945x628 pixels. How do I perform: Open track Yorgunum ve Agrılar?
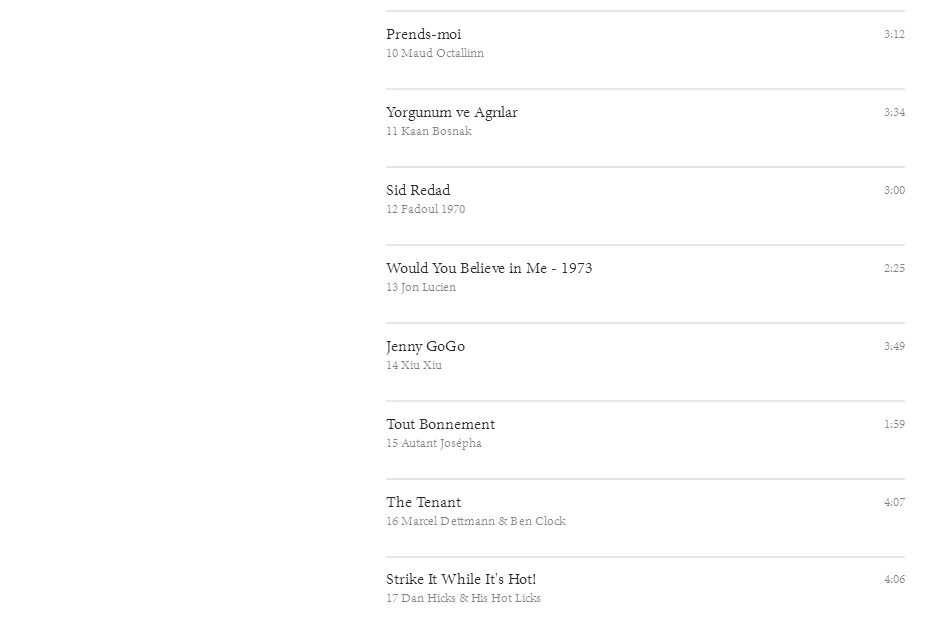[x=452, y=113]
